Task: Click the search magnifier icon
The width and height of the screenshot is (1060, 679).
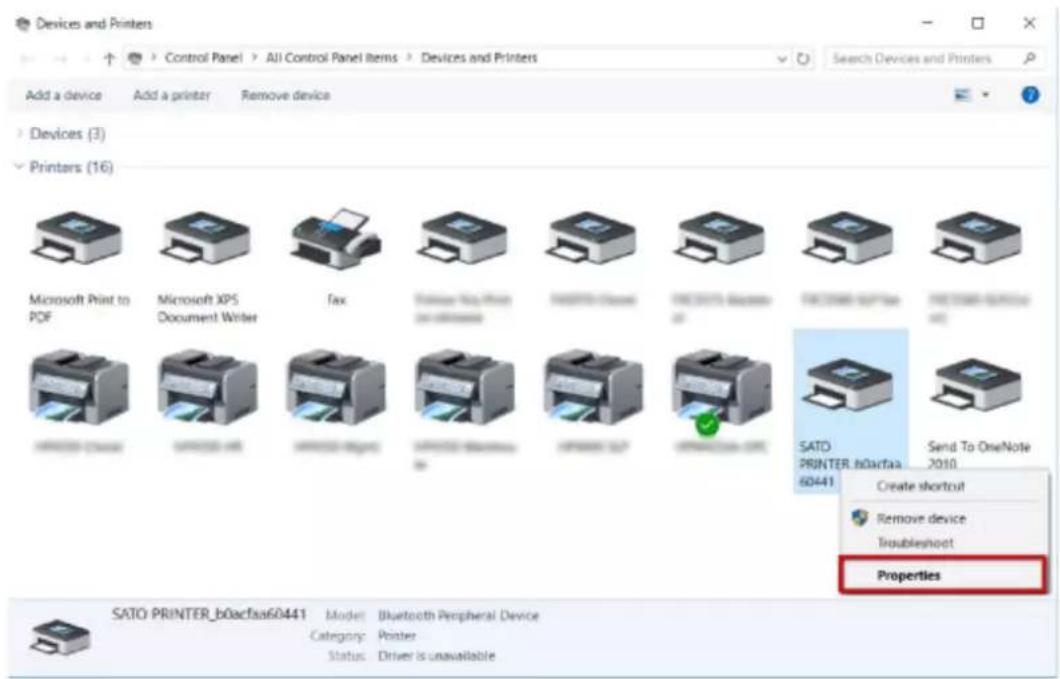Action: [1030, 59]
